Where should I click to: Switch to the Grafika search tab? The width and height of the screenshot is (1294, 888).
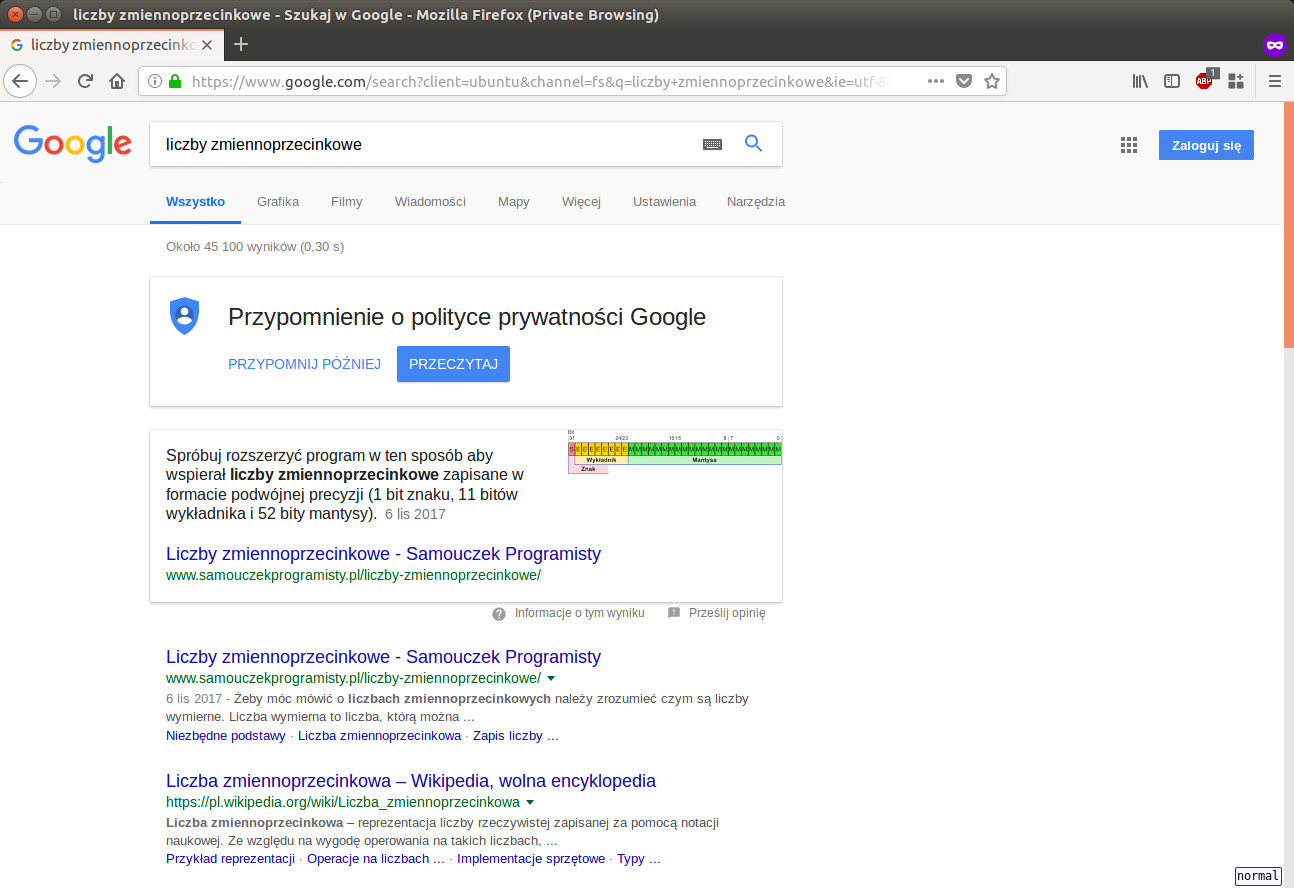(x=278, y=201)
